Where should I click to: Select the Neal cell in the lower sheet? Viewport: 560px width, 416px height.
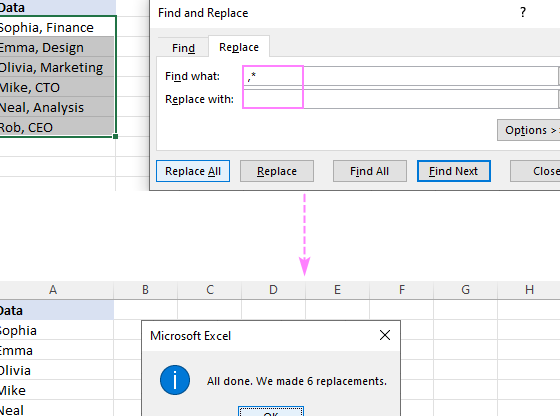point(57,409)
